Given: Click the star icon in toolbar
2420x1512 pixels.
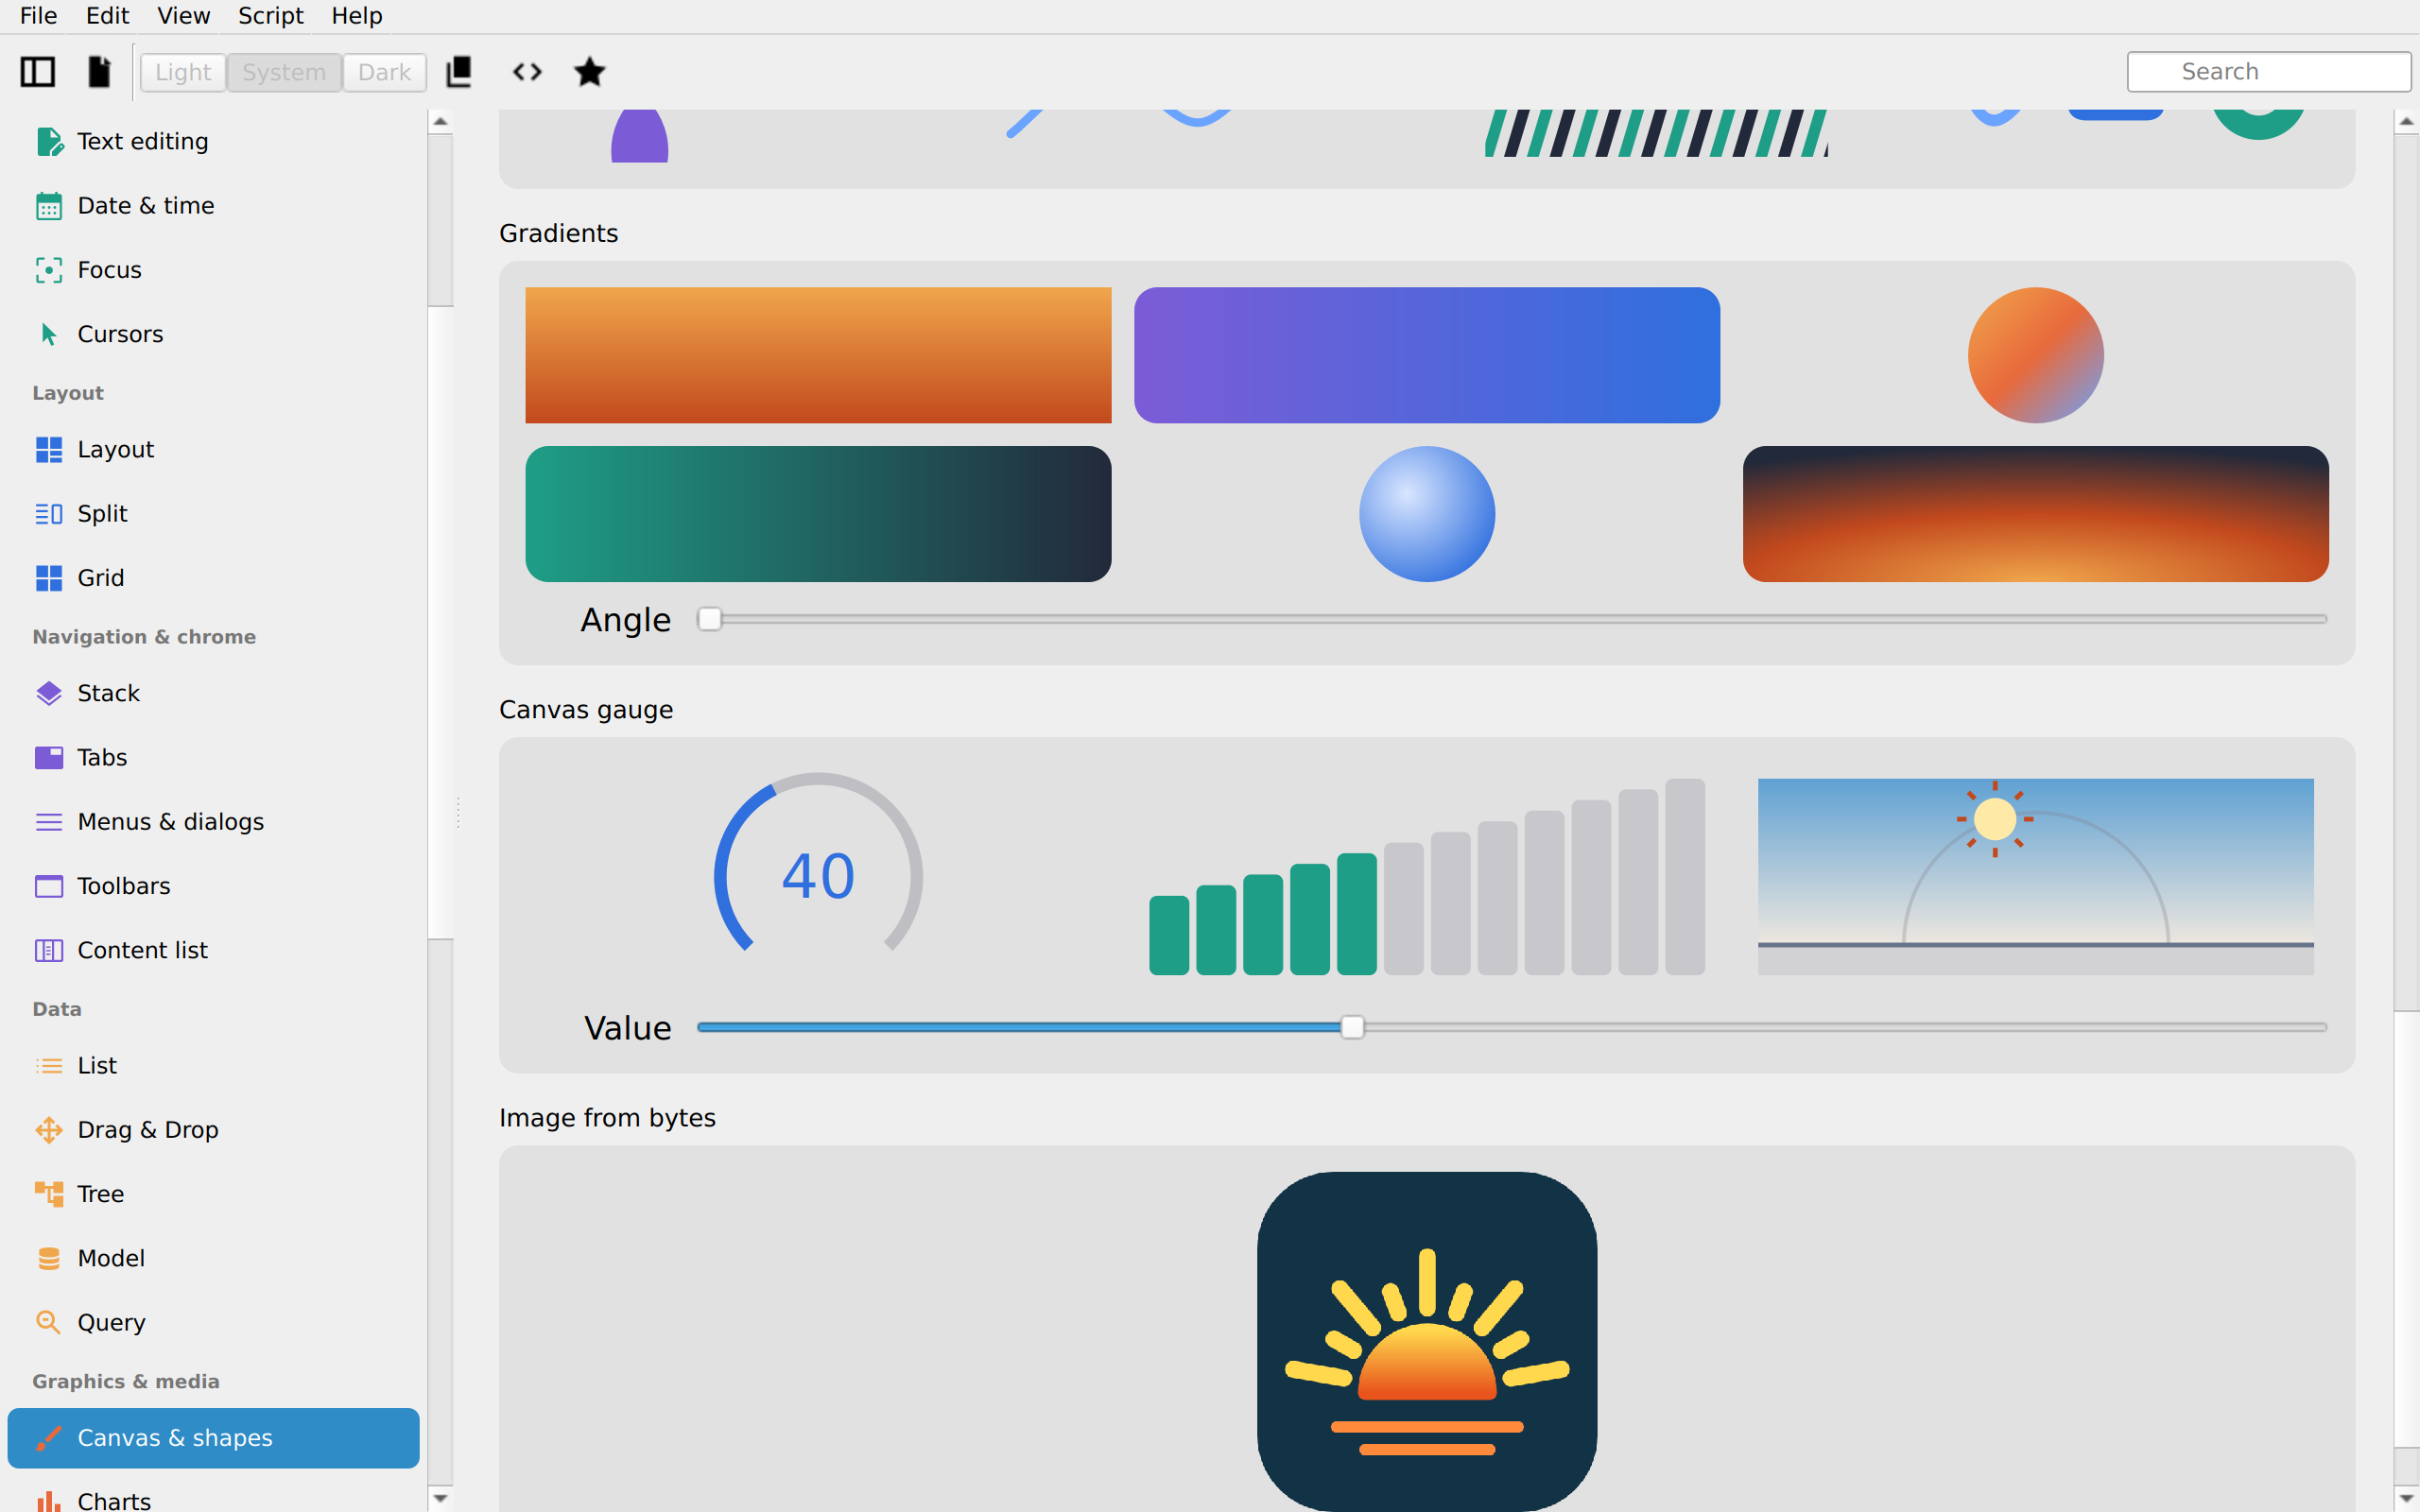Looking at the screenshot, I should 590,72.
